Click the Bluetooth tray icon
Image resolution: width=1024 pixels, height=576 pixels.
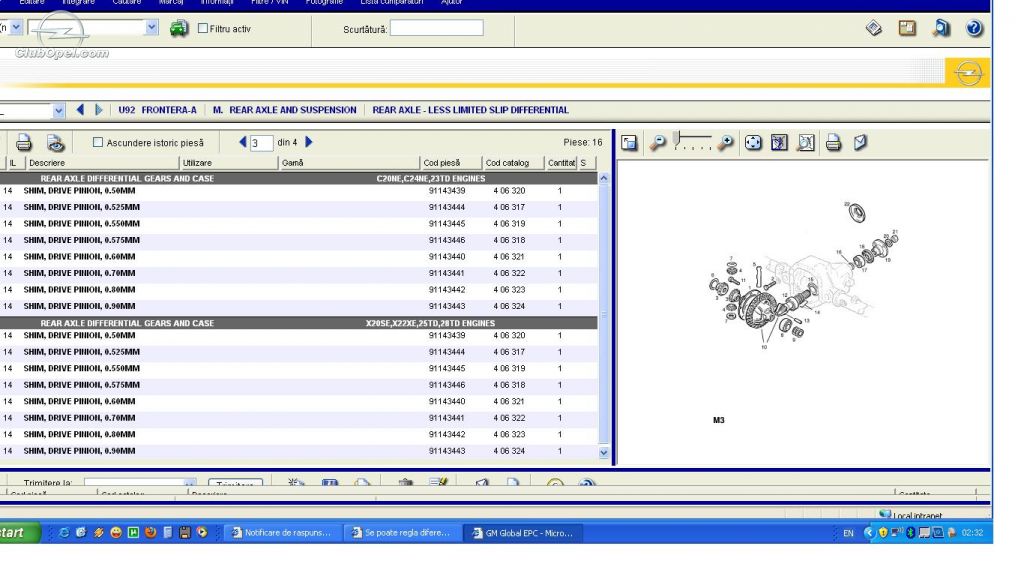pos(910,533)
